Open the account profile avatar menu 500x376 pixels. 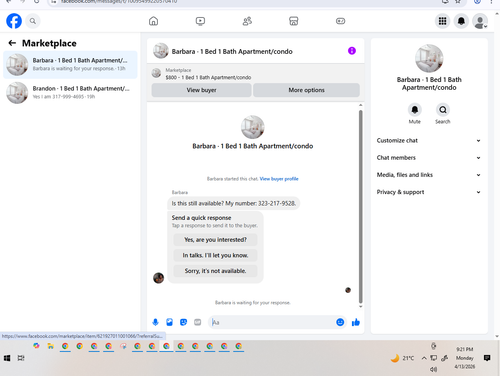(480, 21)
